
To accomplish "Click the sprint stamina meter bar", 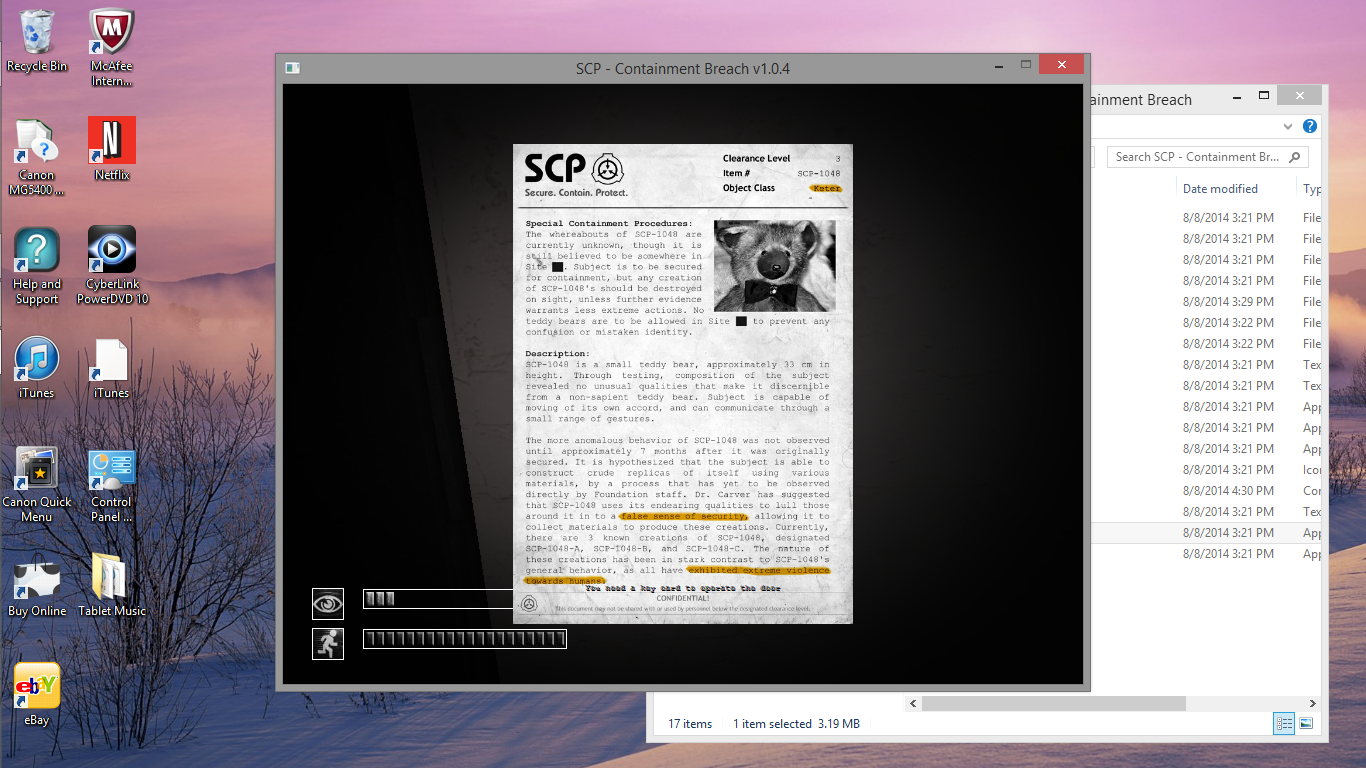I will (465, 639).
